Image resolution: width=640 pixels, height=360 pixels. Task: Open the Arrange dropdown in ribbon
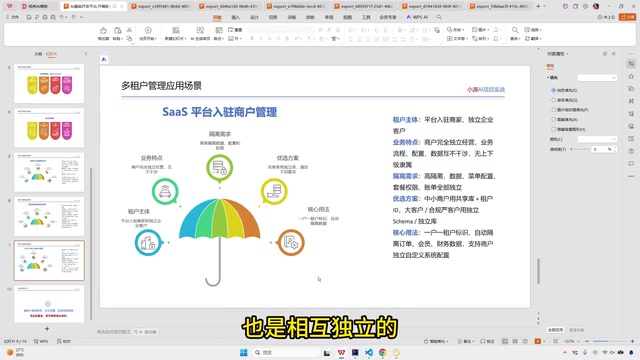pyautogui.click(x=481, y=38)
